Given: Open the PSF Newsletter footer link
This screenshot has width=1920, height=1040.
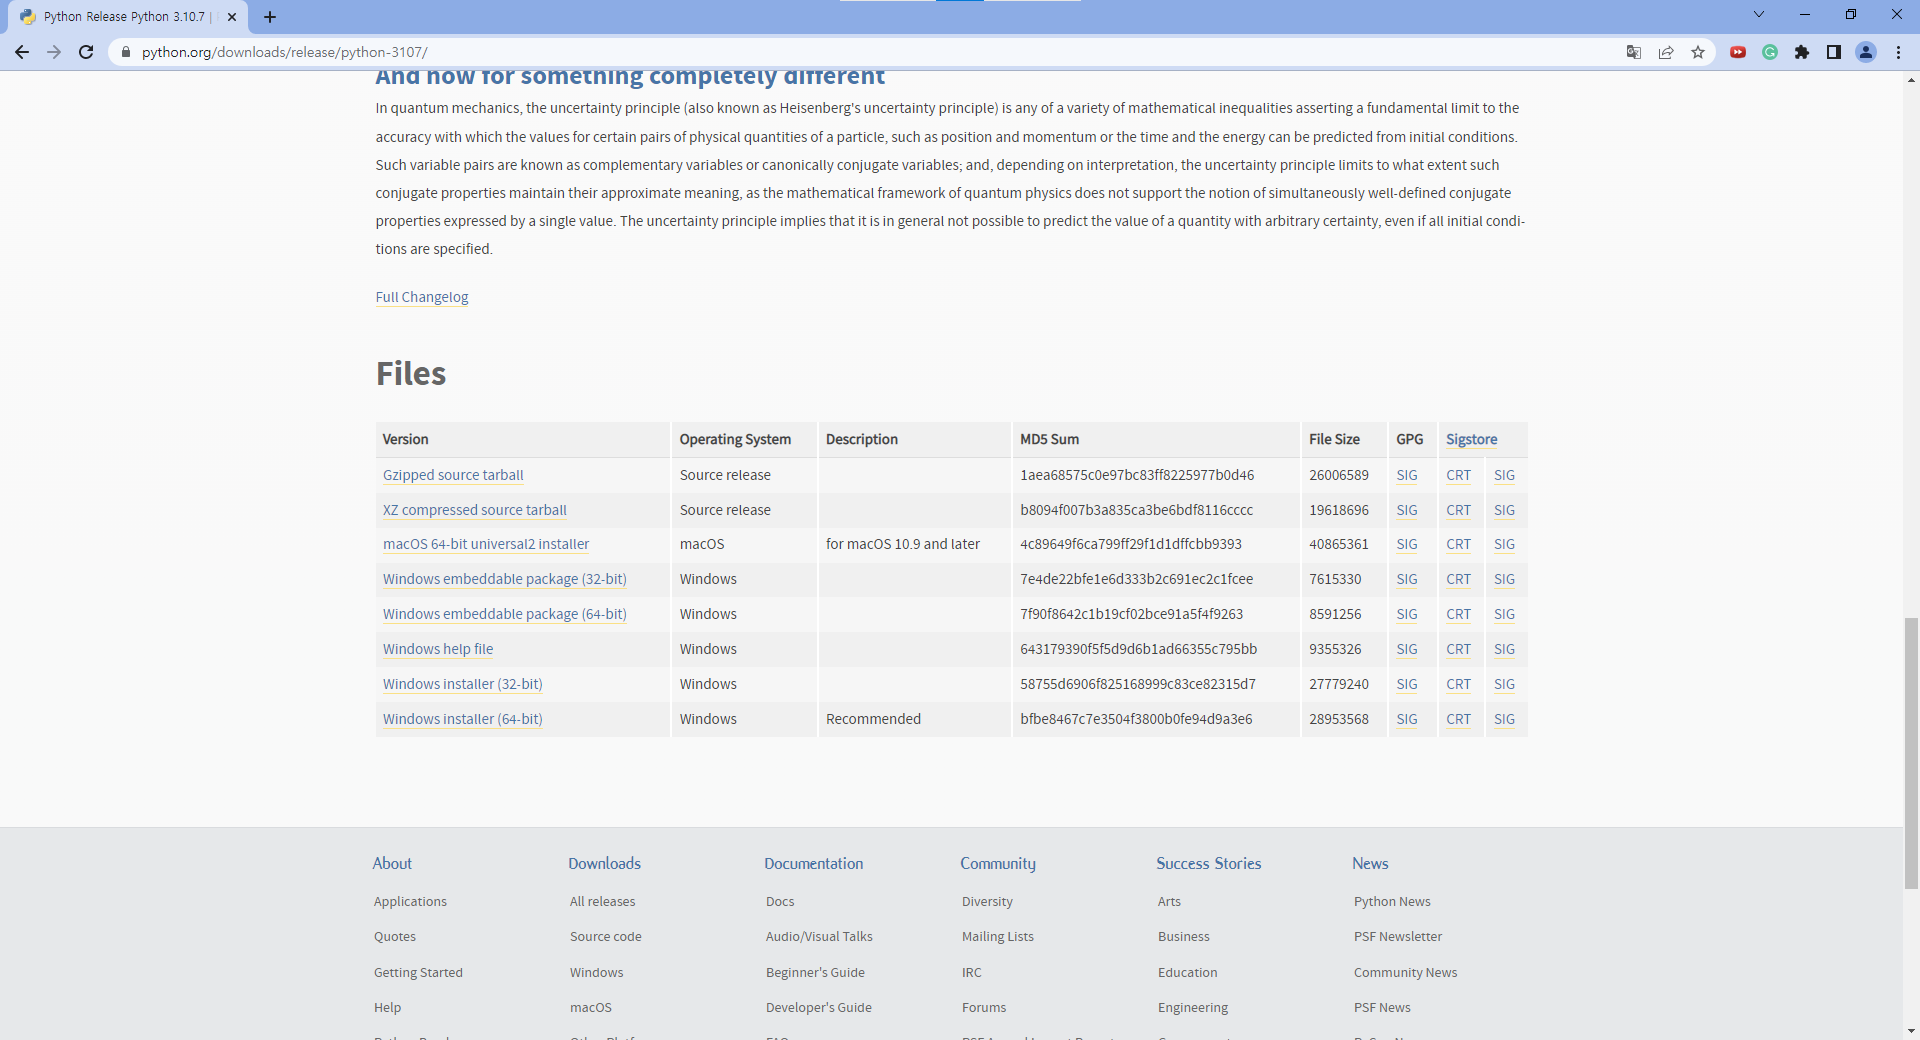Looking at the screenshot, I should click(x=1398, y=936).
